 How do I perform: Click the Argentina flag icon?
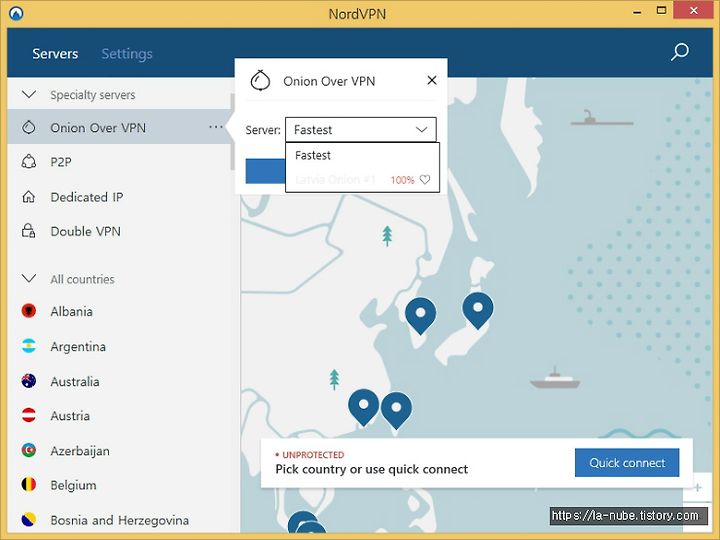pos(28,346)
